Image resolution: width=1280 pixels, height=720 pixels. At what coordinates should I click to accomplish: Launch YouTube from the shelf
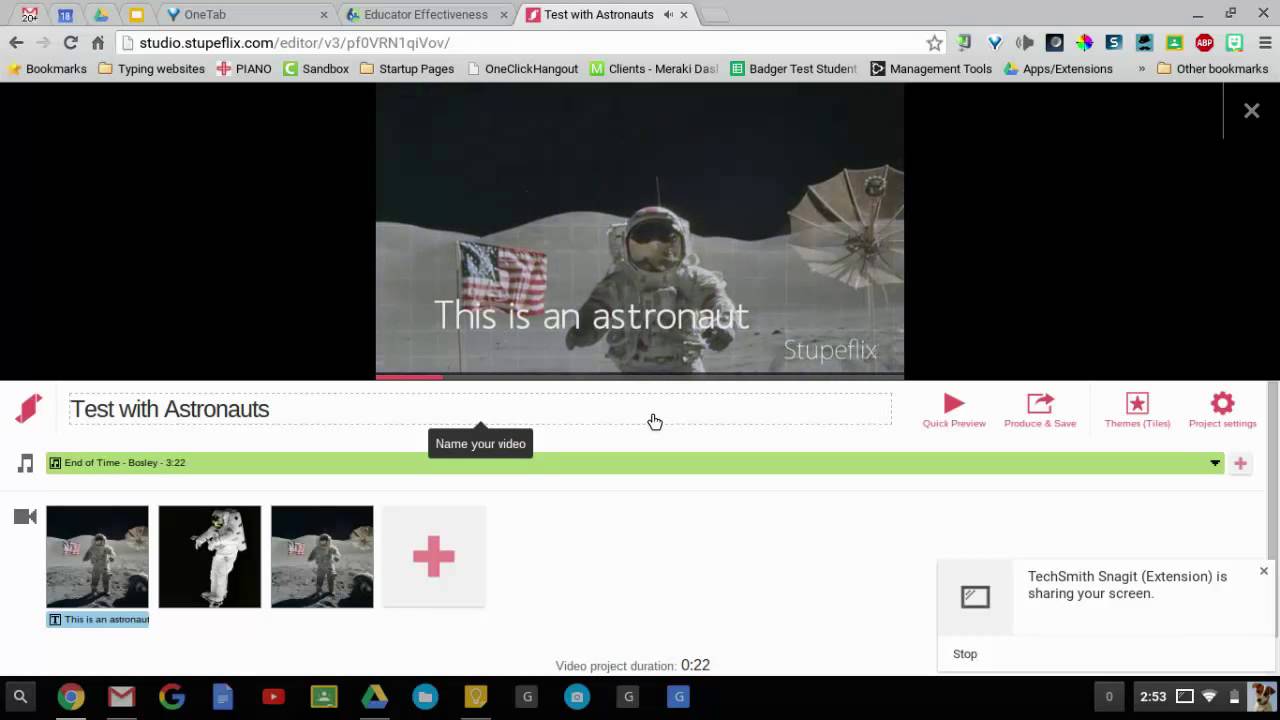273,697
